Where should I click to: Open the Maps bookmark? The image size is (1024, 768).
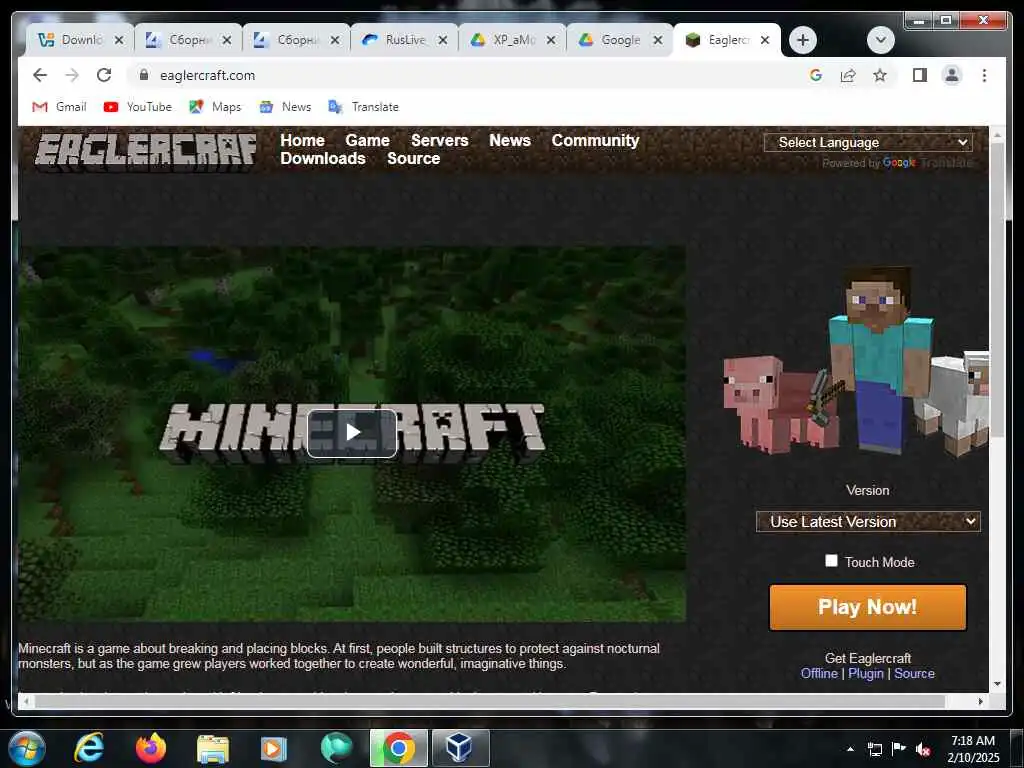[216, 106]
